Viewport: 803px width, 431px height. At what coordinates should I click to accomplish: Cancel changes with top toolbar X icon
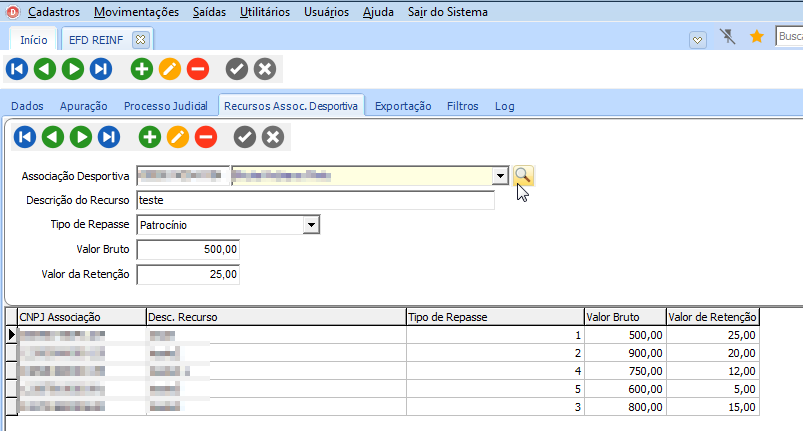tap(265, 69)
